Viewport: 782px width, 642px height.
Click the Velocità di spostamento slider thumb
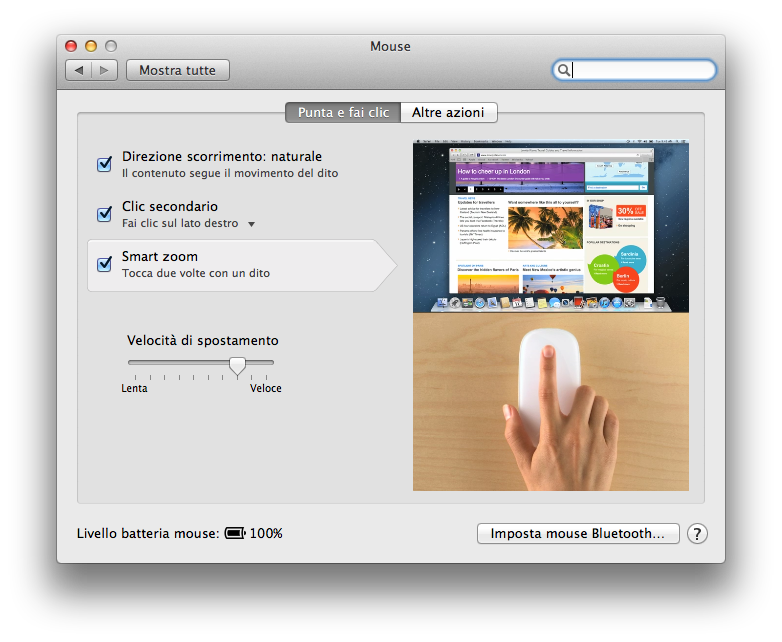pos(237,366)
